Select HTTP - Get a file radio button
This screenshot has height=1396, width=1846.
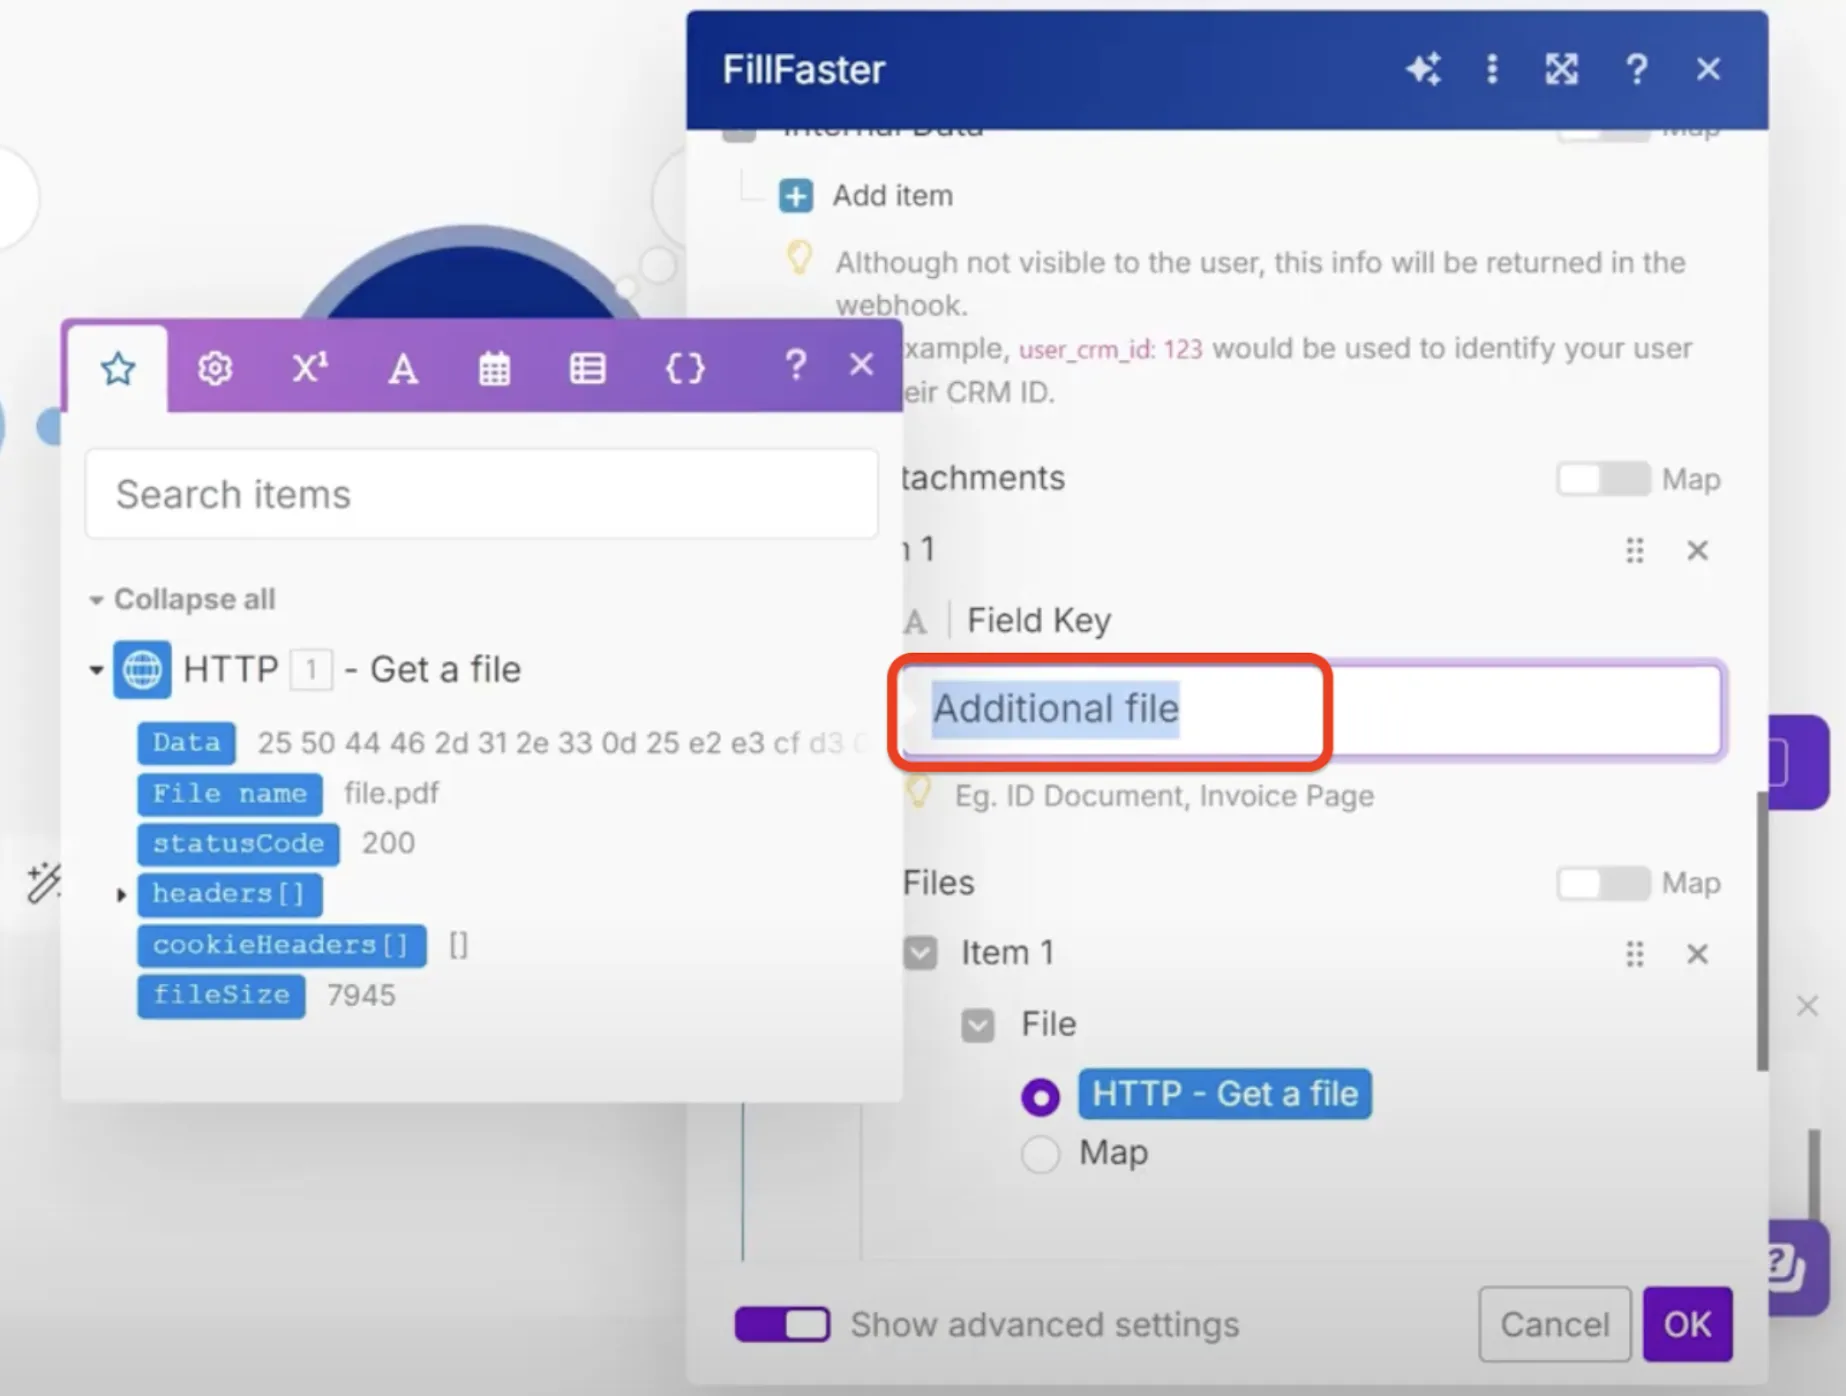tap(1040, 1097)
